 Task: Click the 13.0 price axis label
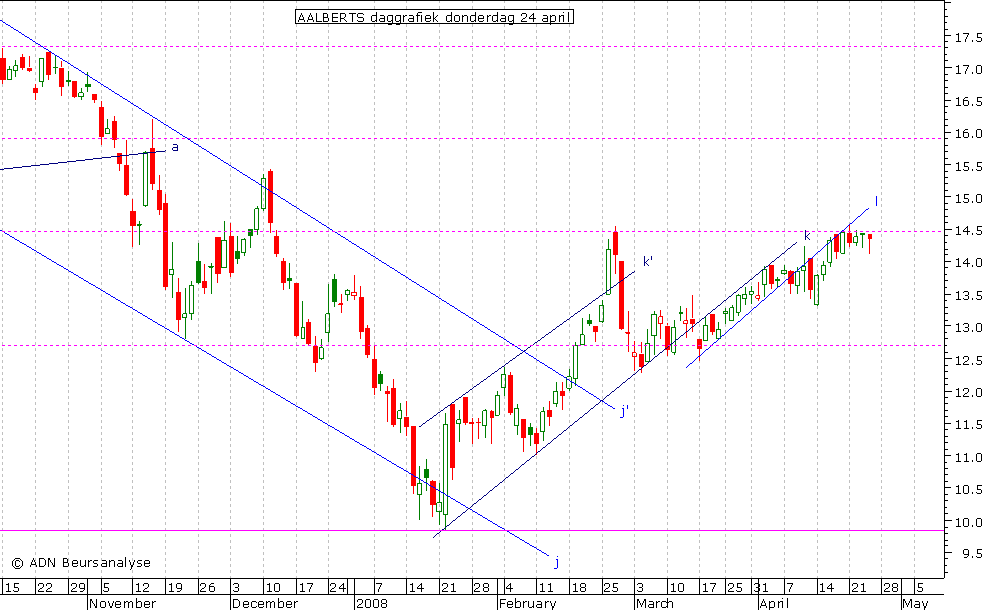(968, 328)
